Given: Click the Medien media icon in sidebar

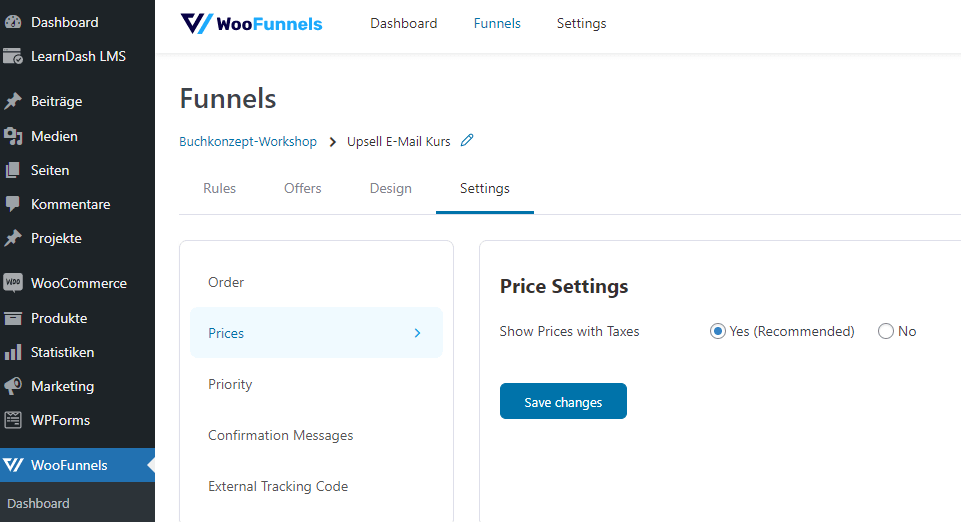Looking at the screenshot, I should (13, 136).
